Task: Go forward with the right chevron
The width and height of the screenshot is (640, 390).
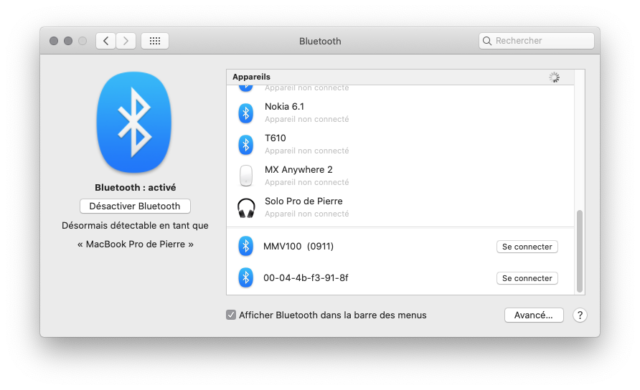Action: (x=126, y=41)
